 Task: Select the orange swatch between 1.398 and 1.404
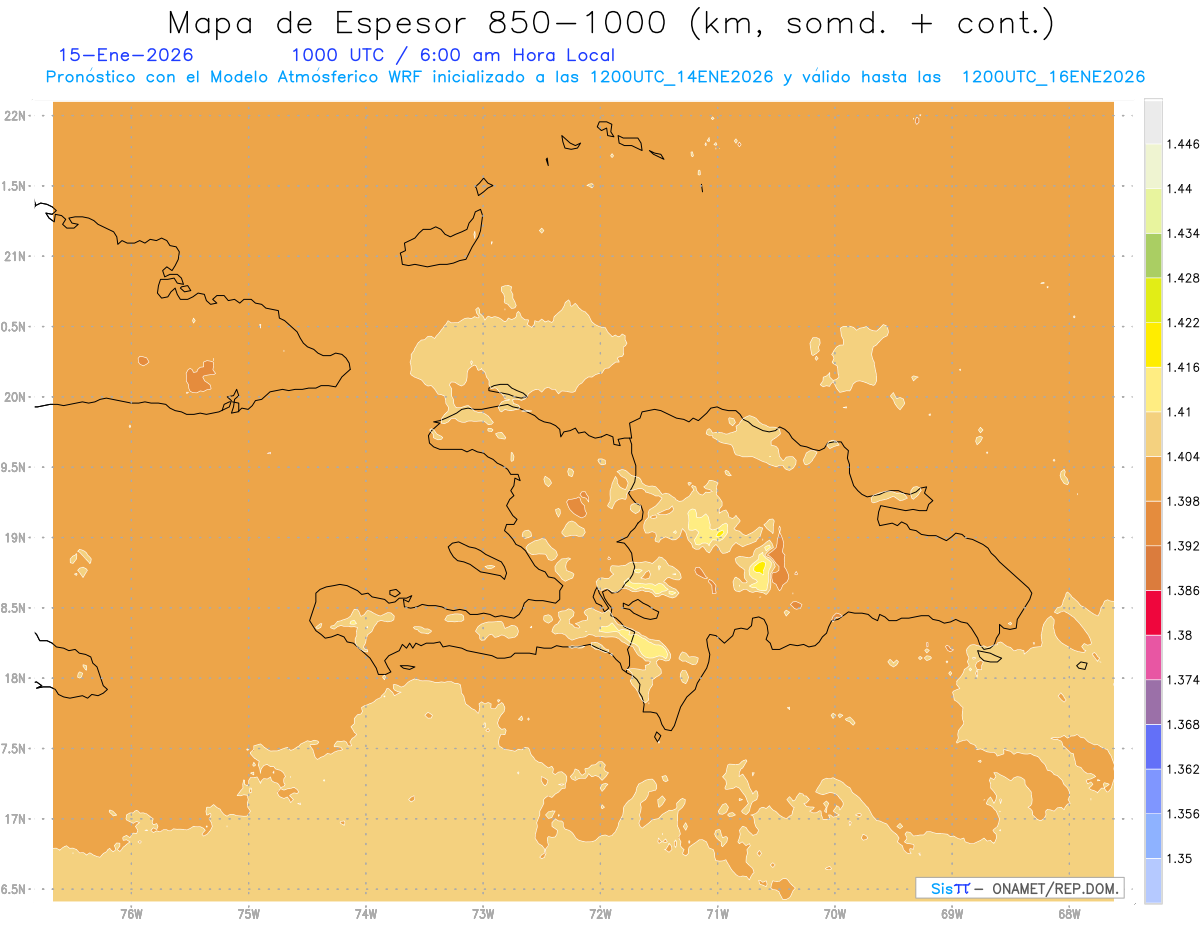tap(1153, 478)
